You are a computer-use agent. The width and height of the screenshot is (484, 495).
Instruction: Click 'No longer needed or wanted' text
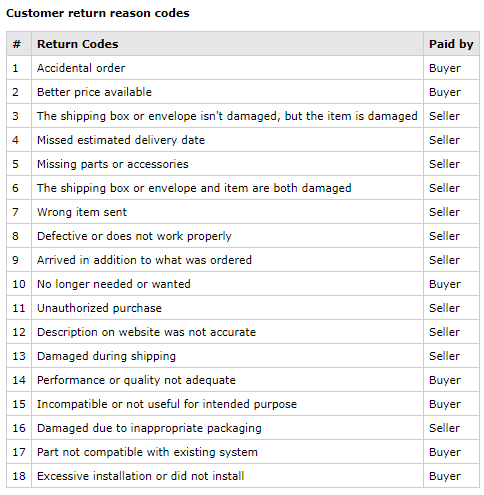tap(114, 284)
